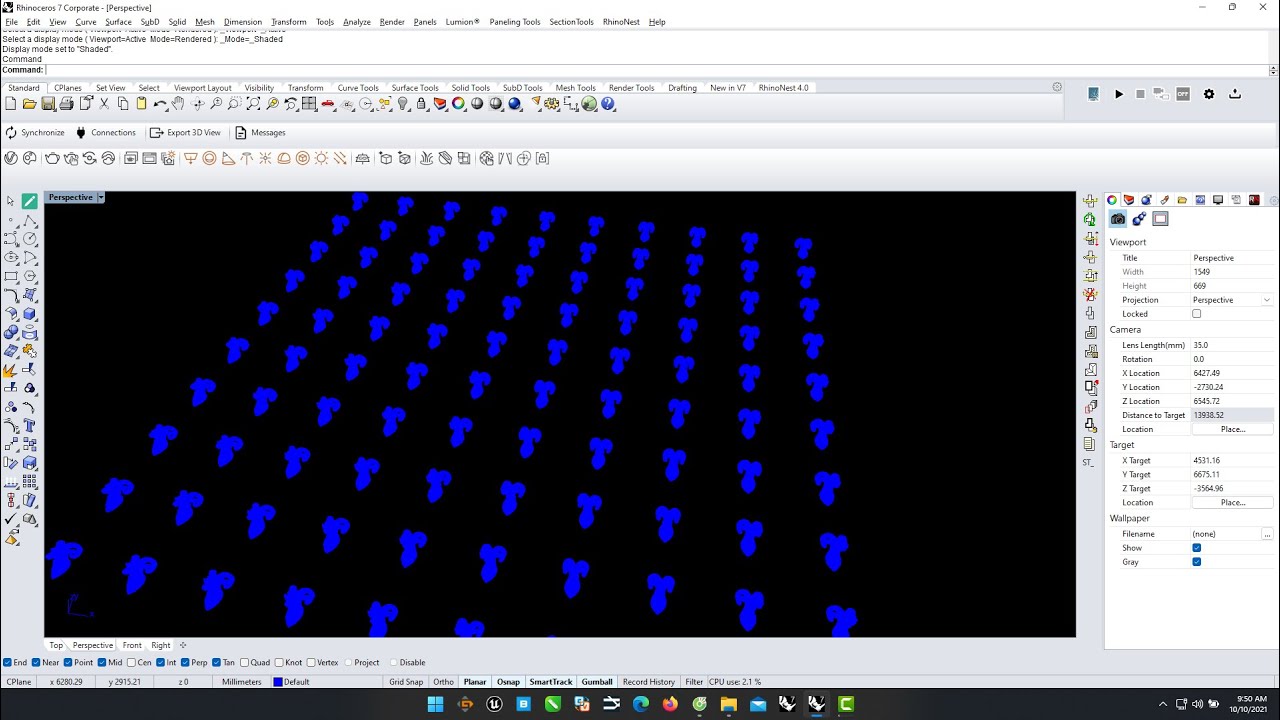Click the New file icon
Image resolution: width=1280 pixels, height=720 pixels.
click(x=11, y=104)
